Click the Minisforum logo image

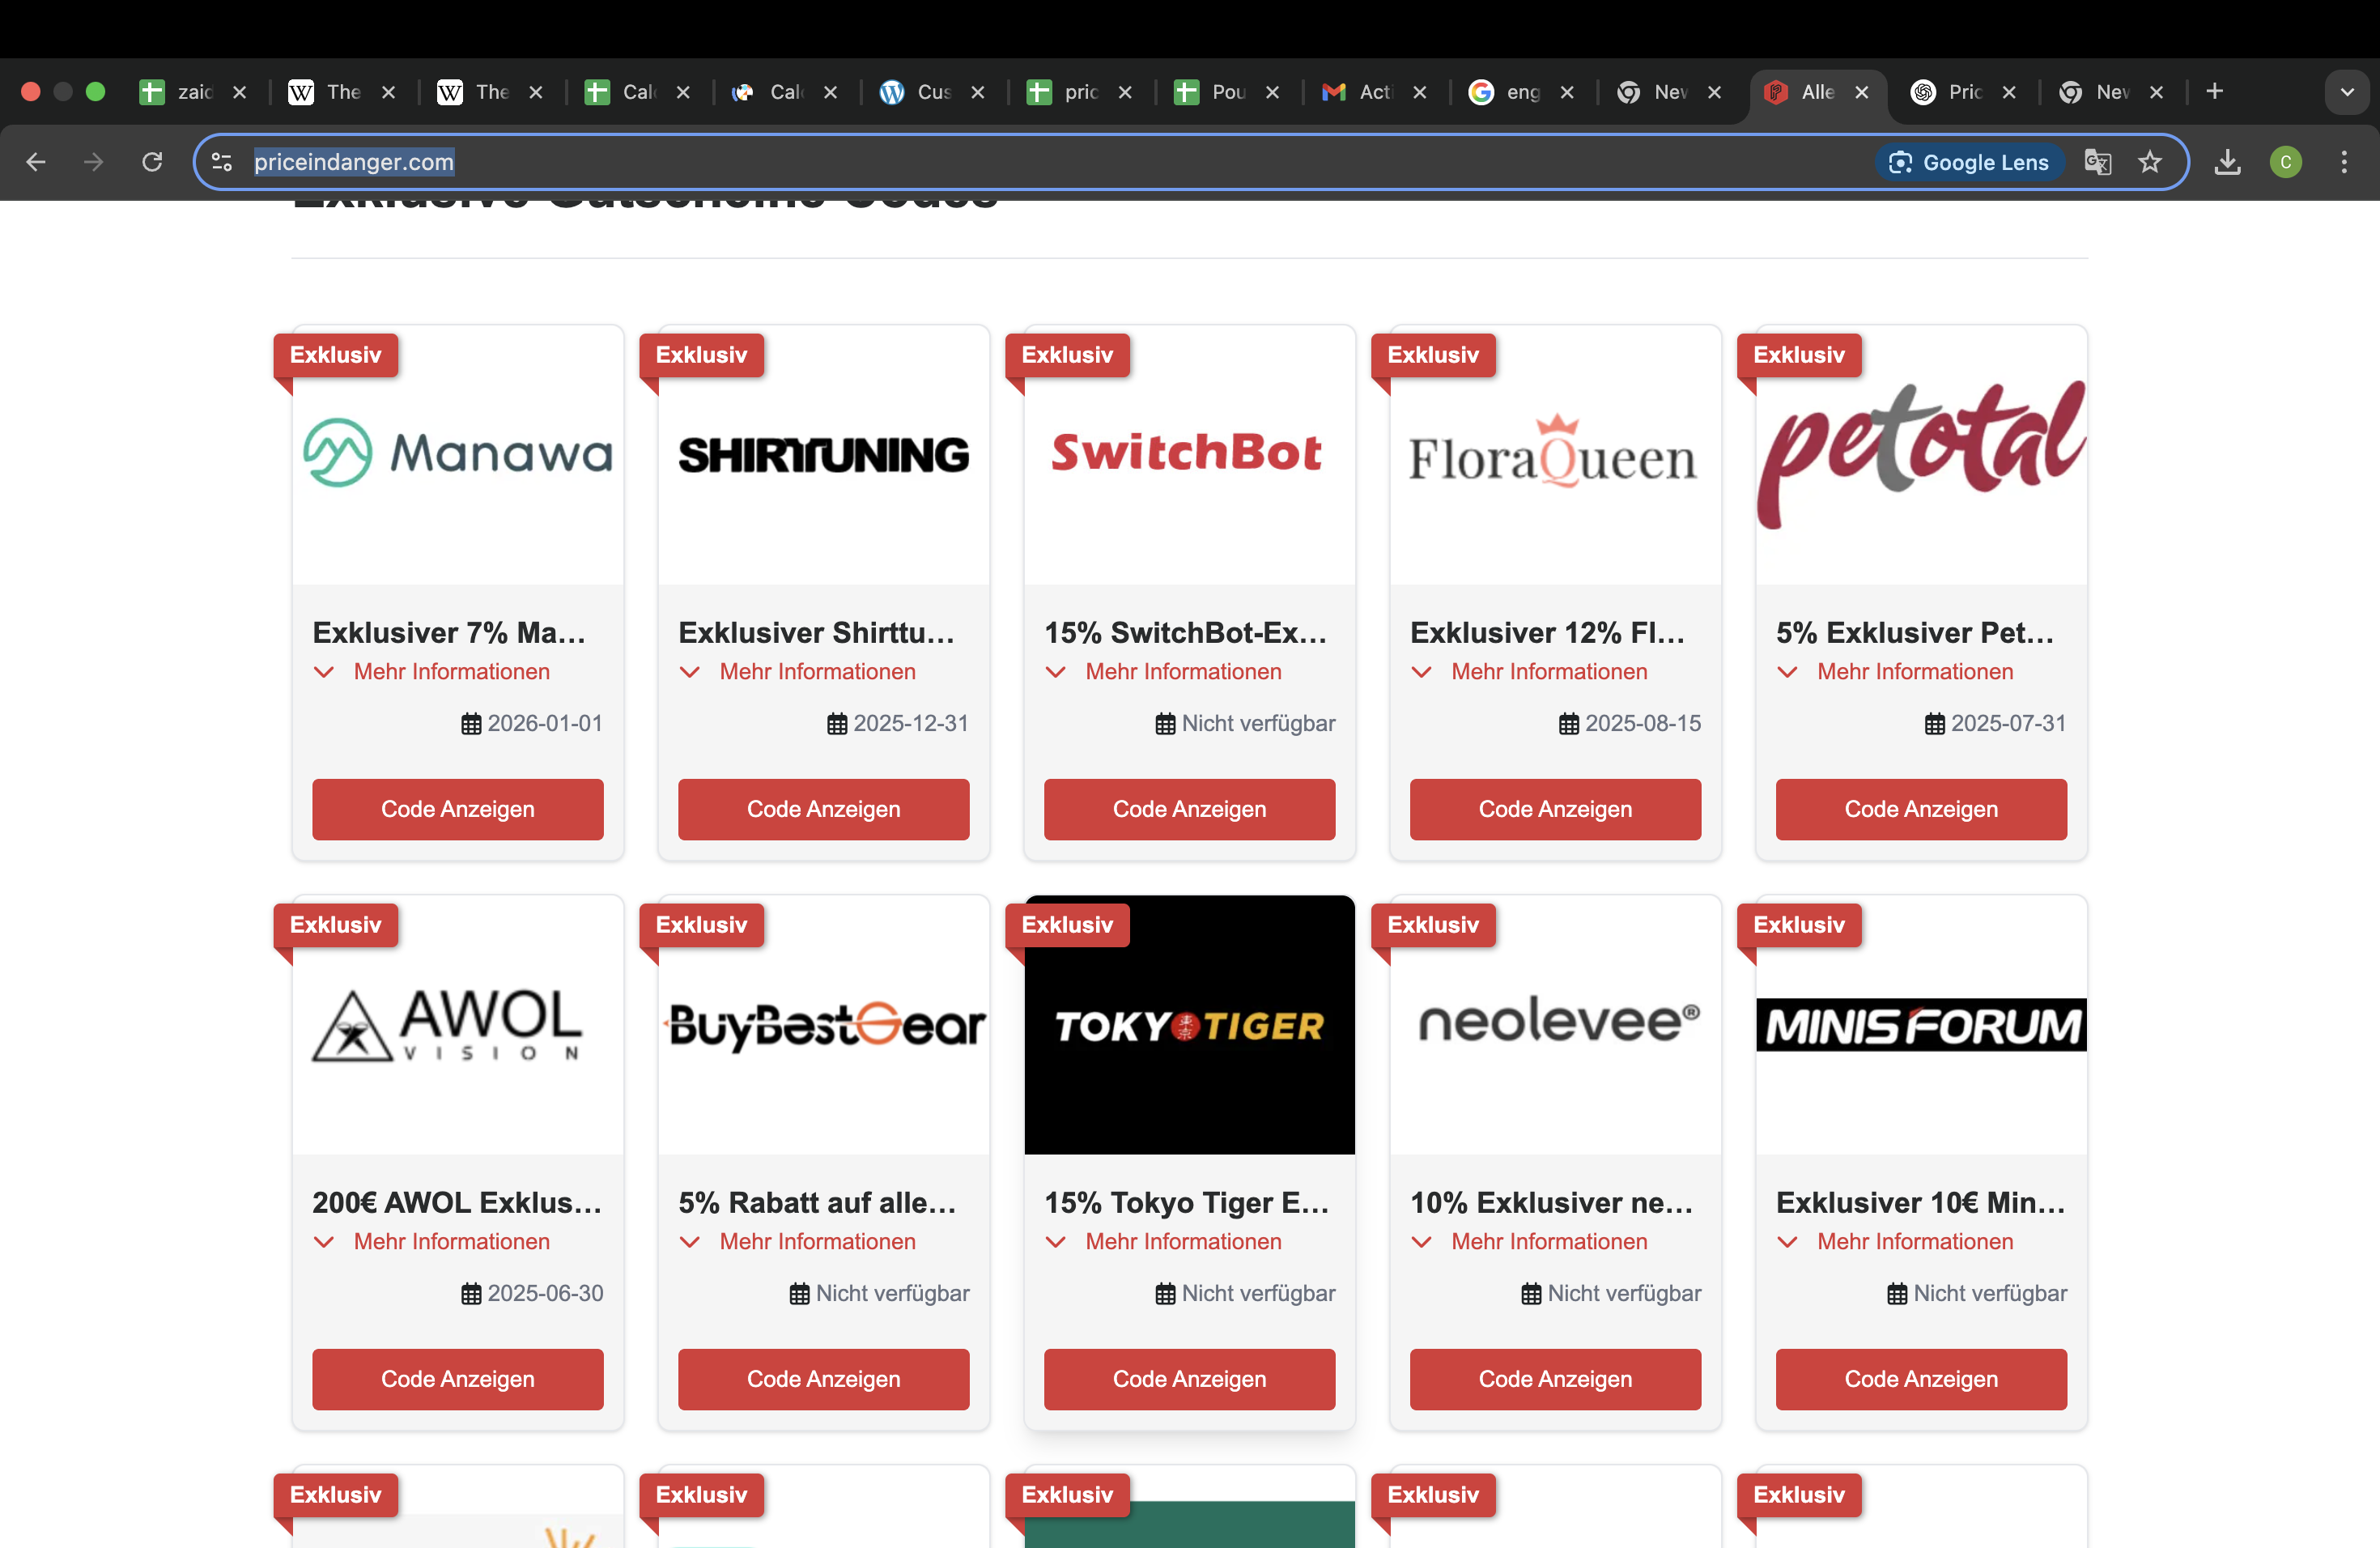point(1922,1025)
